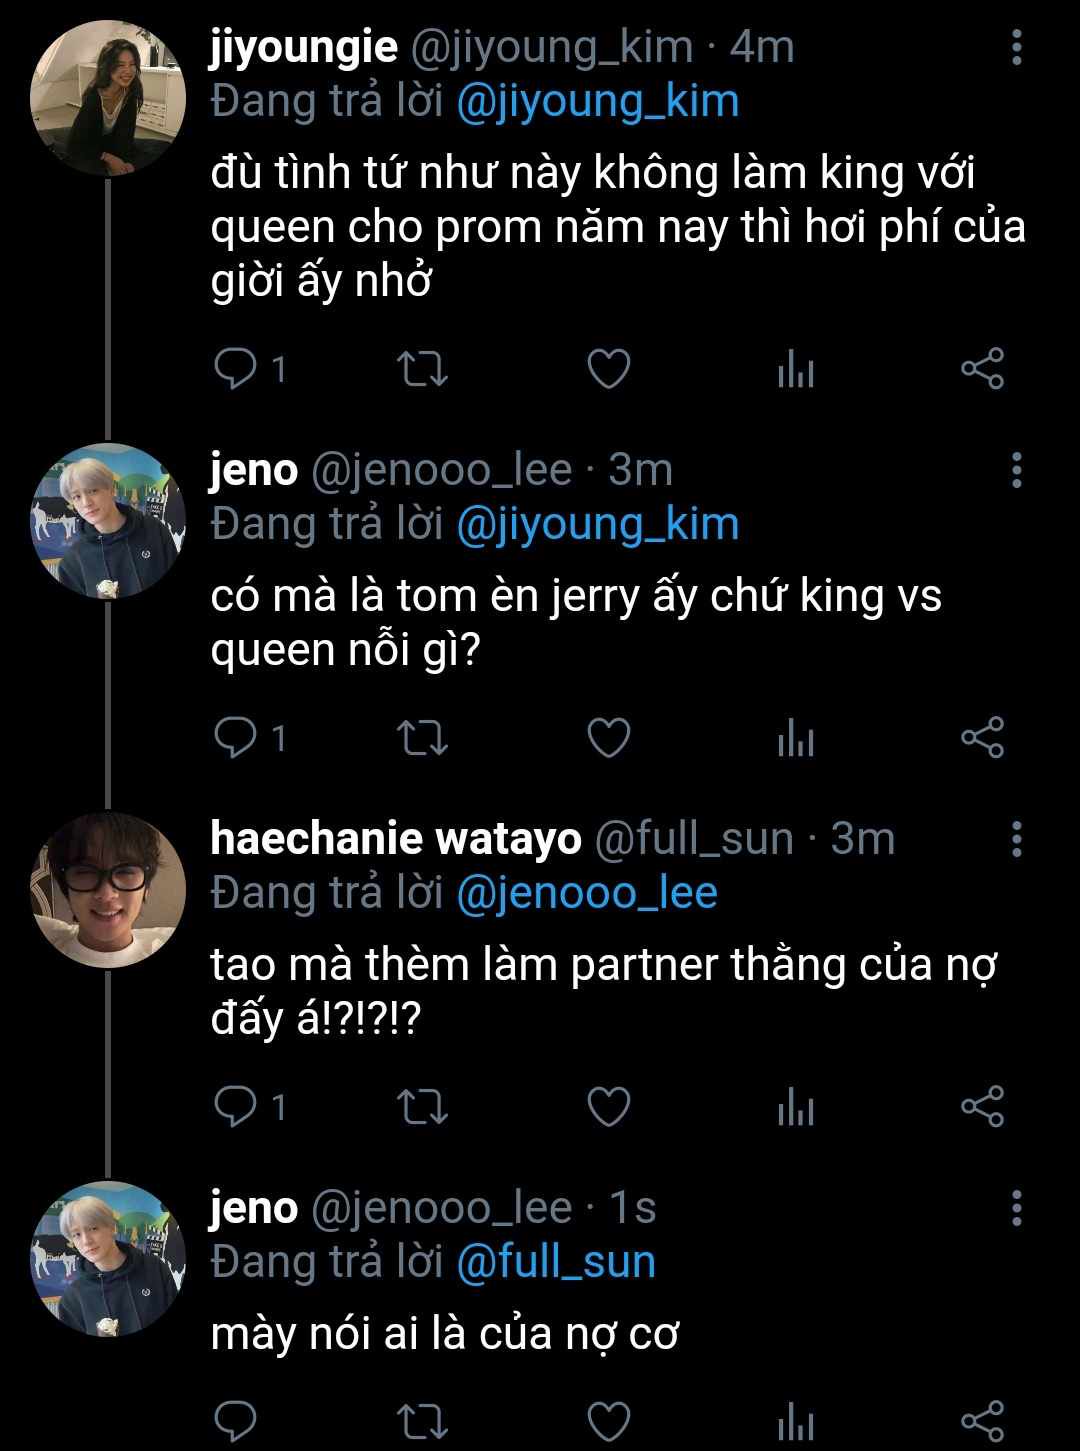1080x1451 pixels.
Task: Like jeno's tom and jerry reply
Action: (x=607, y=739)
